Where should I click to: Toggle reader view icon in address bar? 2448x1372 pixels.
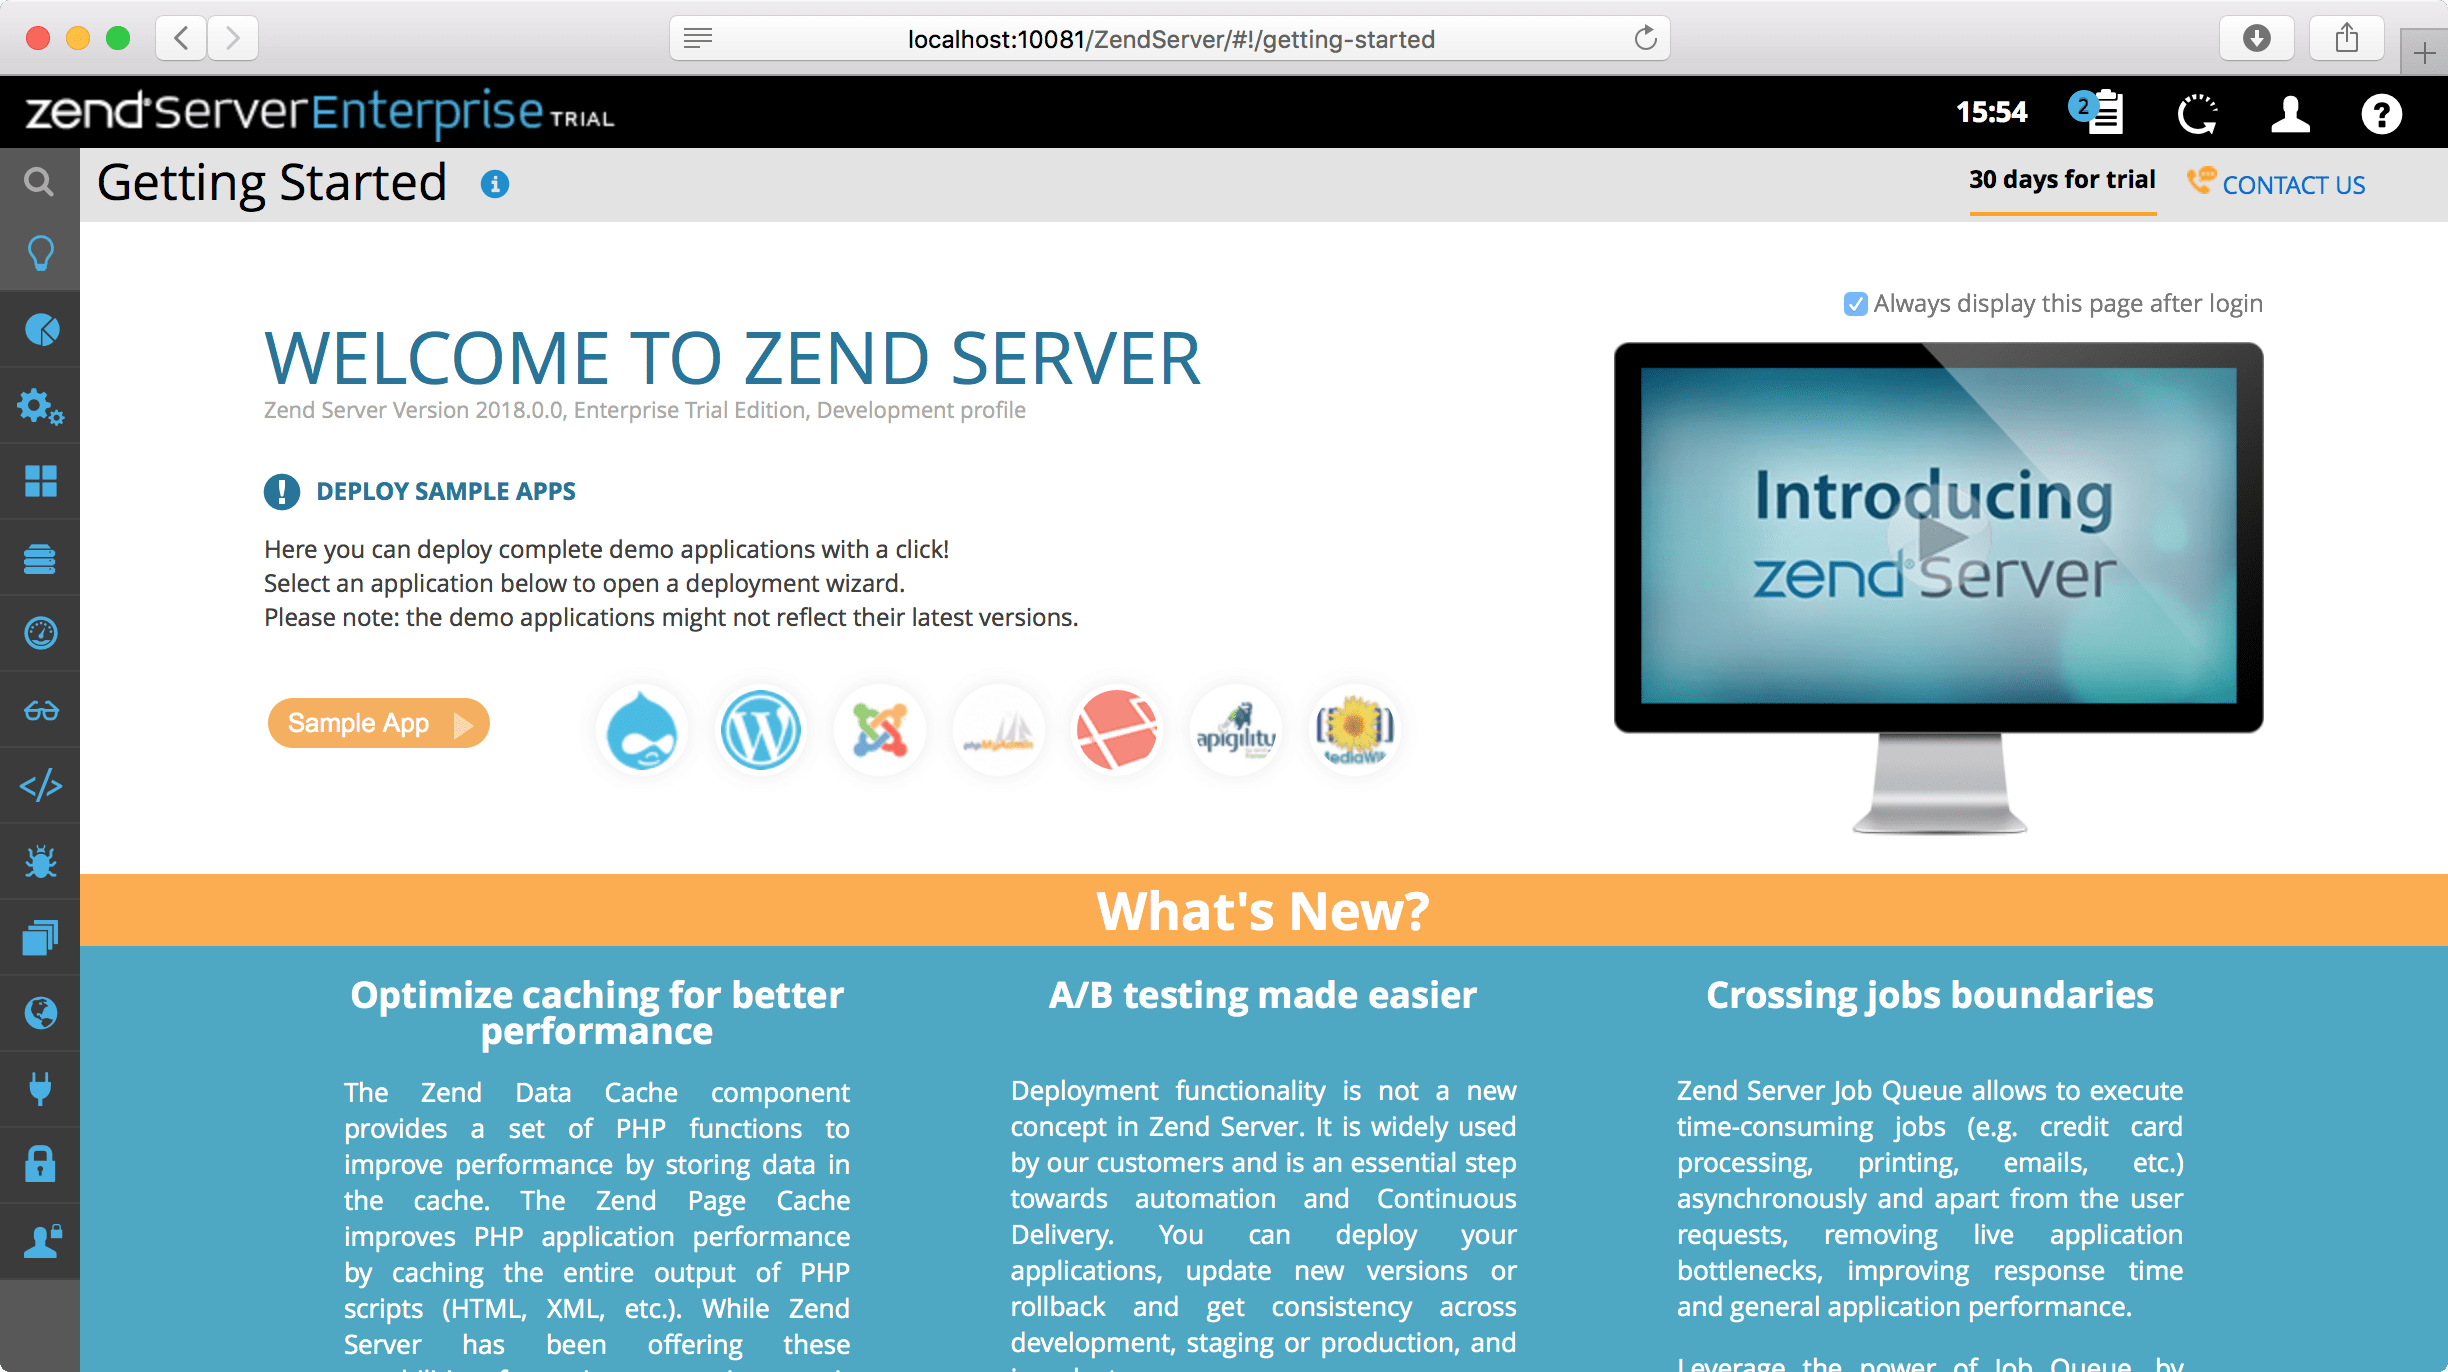coord(698,39)
